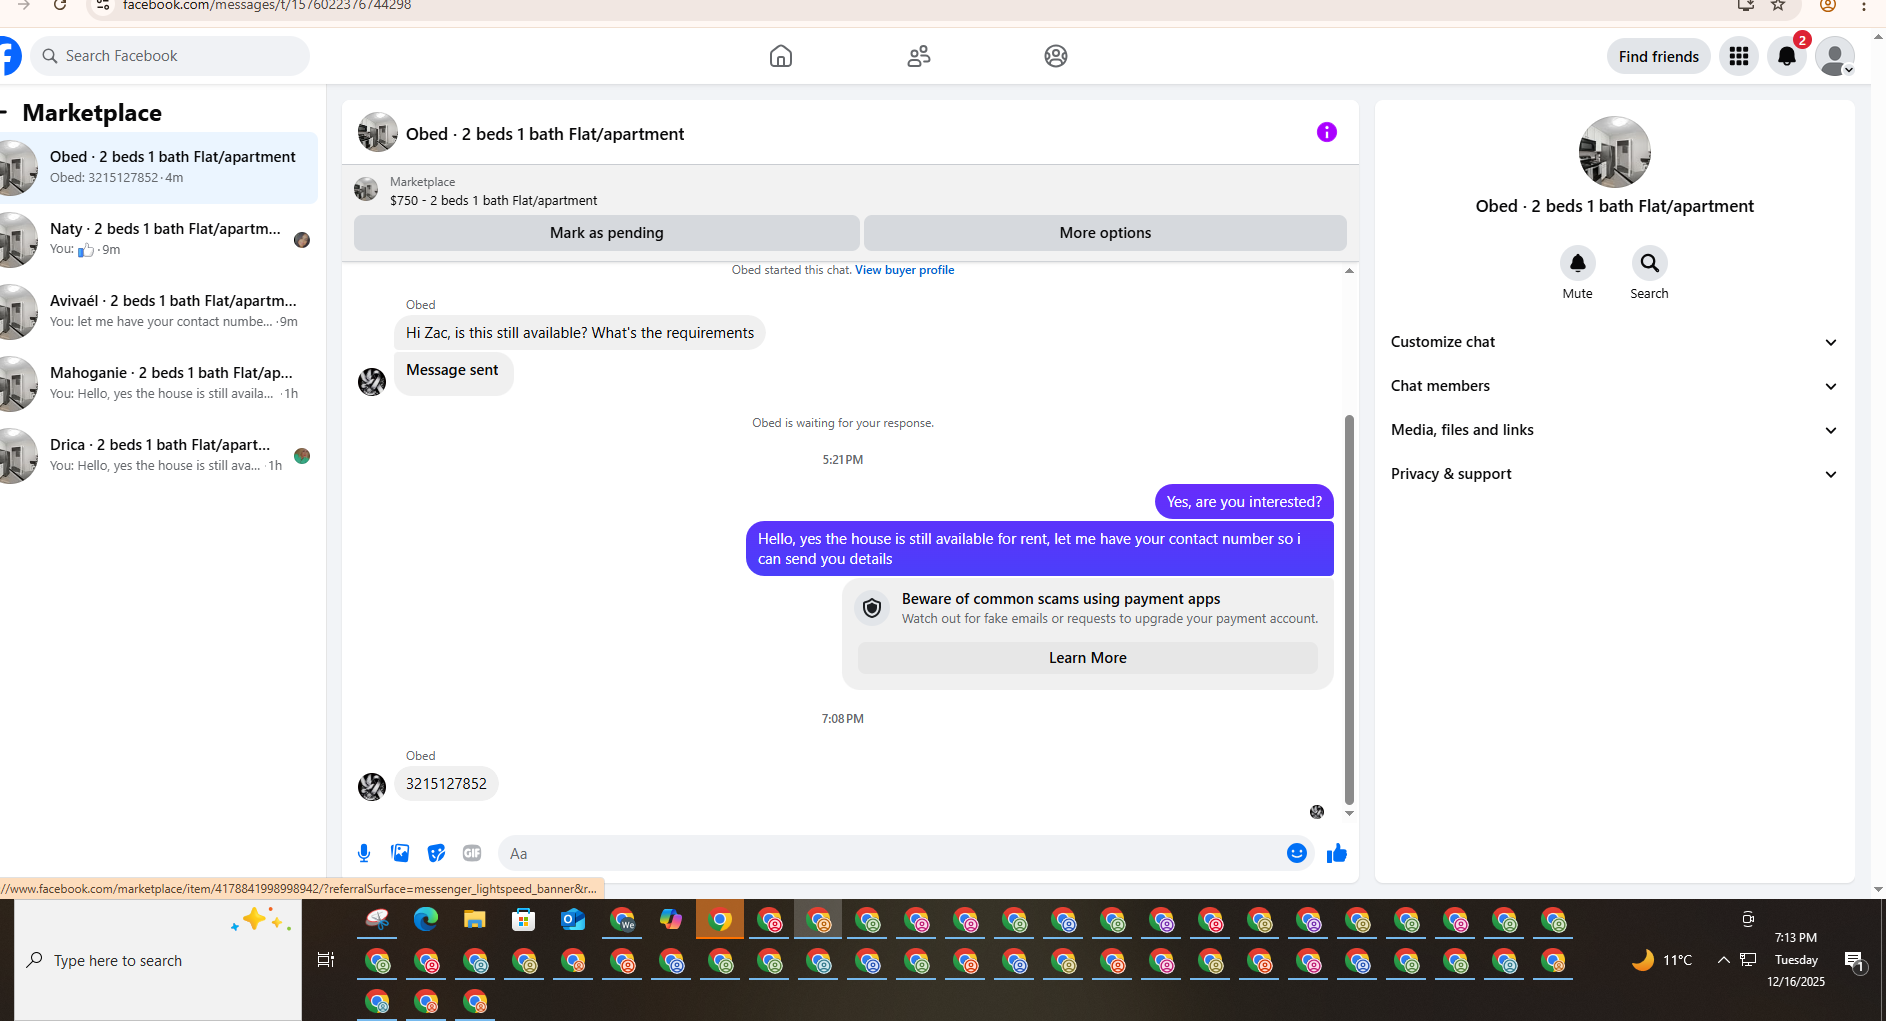Open Outlook from the taskbar
This screenshot has height=1021, width=1886.
pos(573,919)
